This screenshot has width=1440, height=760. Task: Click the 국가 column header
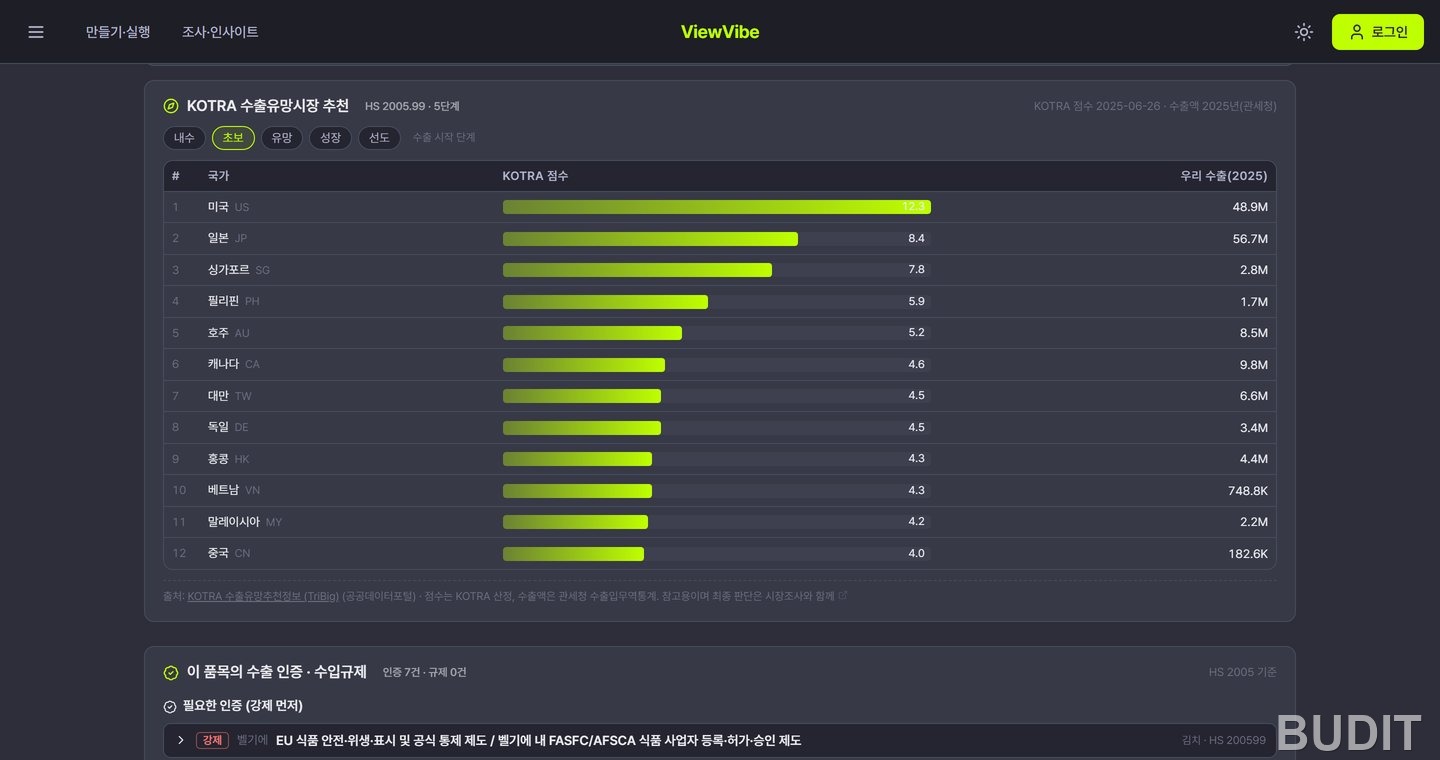[x=218, y=176]
